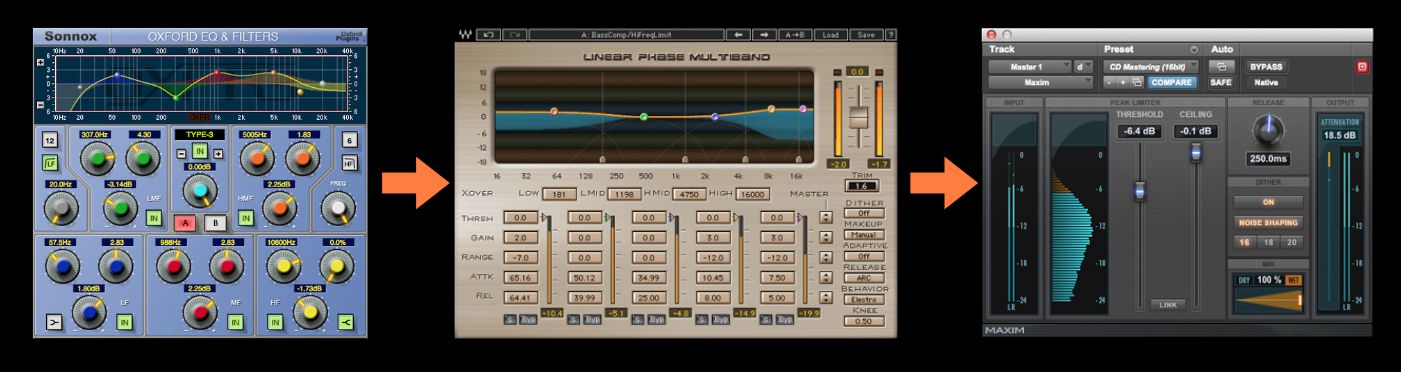Viewport: 1401px width, 372px height.
Task: Open the Preset menu arrow in Maxim
Action: click(x=1193, y=49)
